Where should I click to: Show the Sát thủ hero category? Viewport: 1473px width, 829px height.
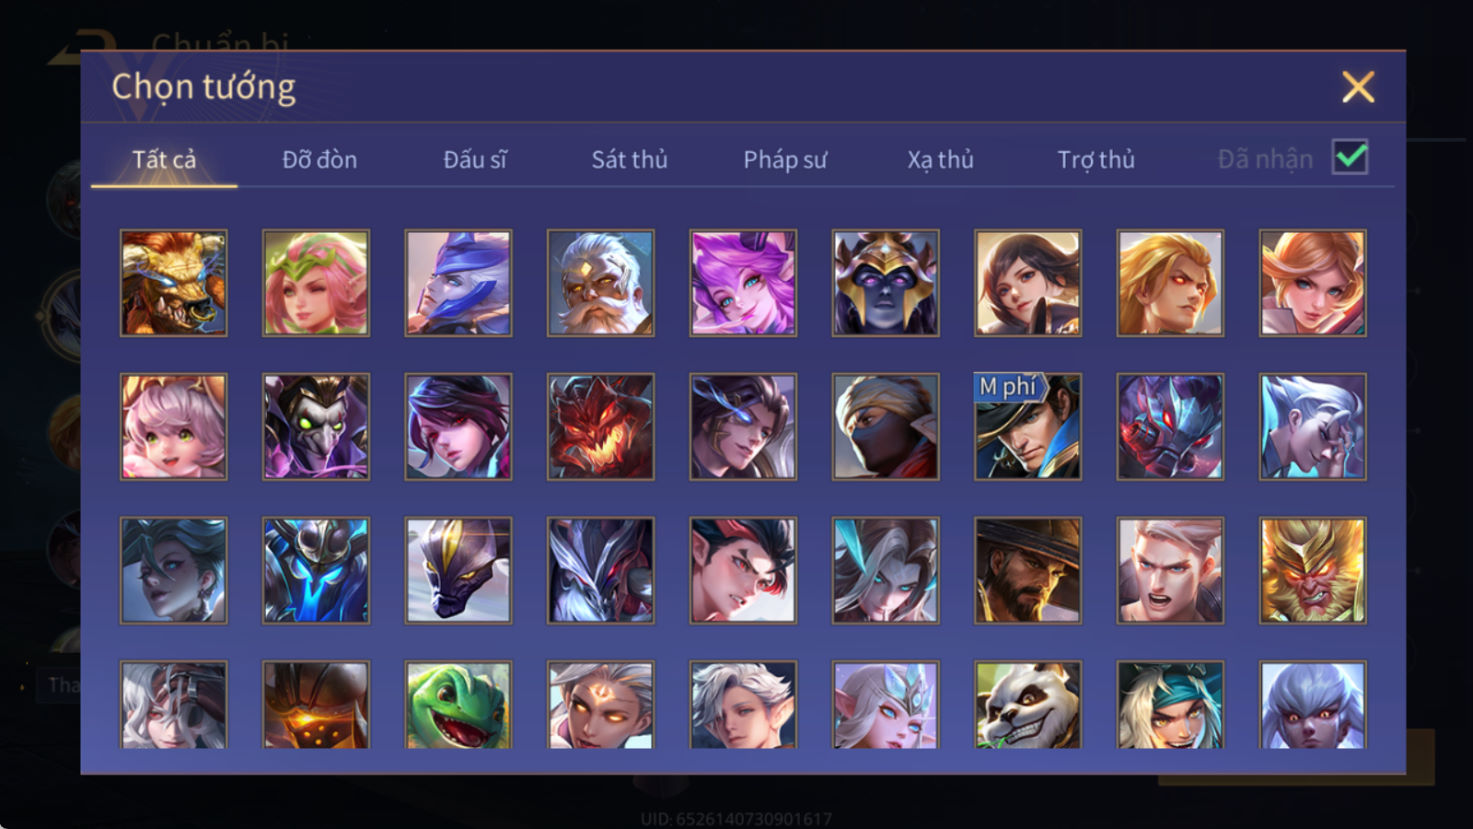coord(629,159)
